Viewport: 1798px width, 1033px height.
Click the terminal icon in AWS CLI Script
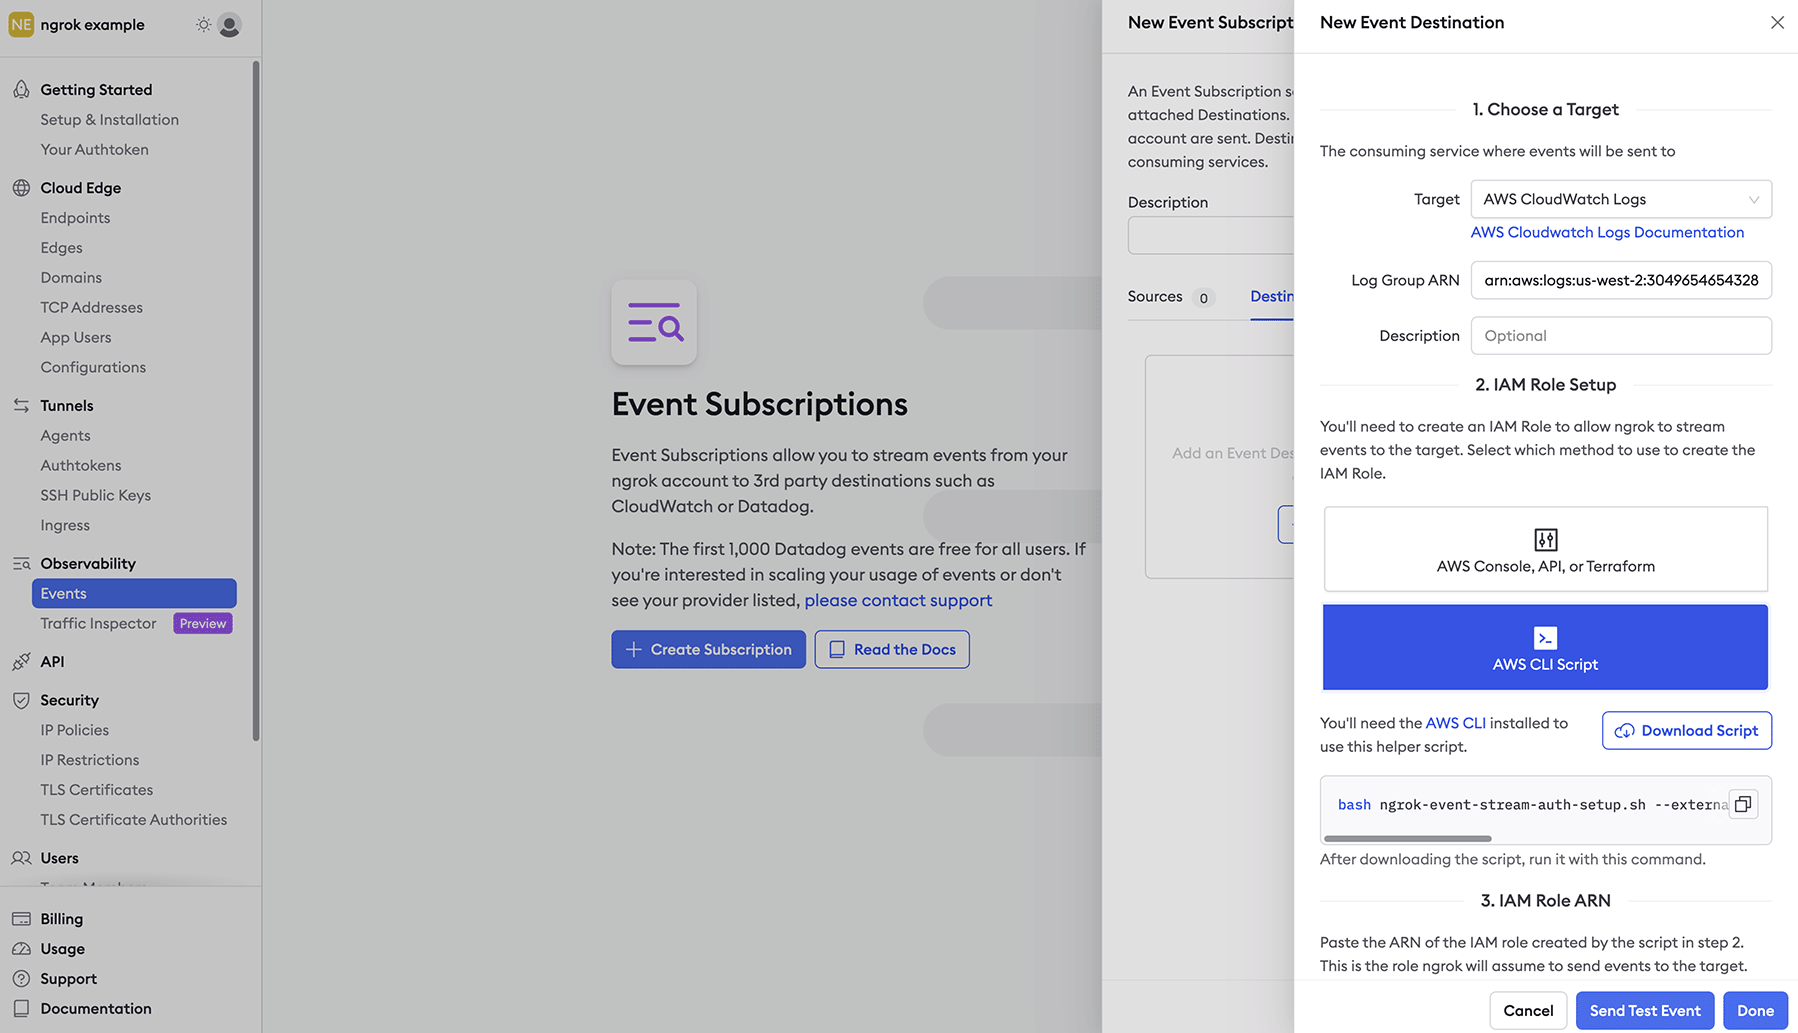pos(1545,638)
